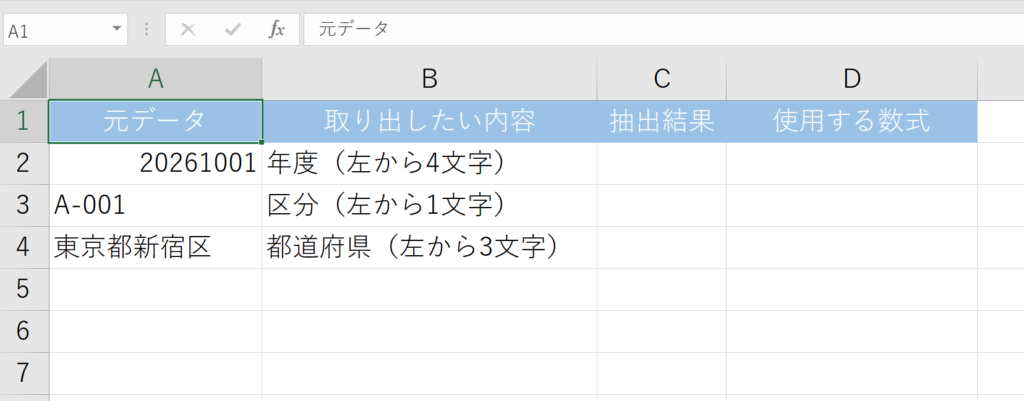
Task: Select row 5 header
Action: tap(24, 289)
